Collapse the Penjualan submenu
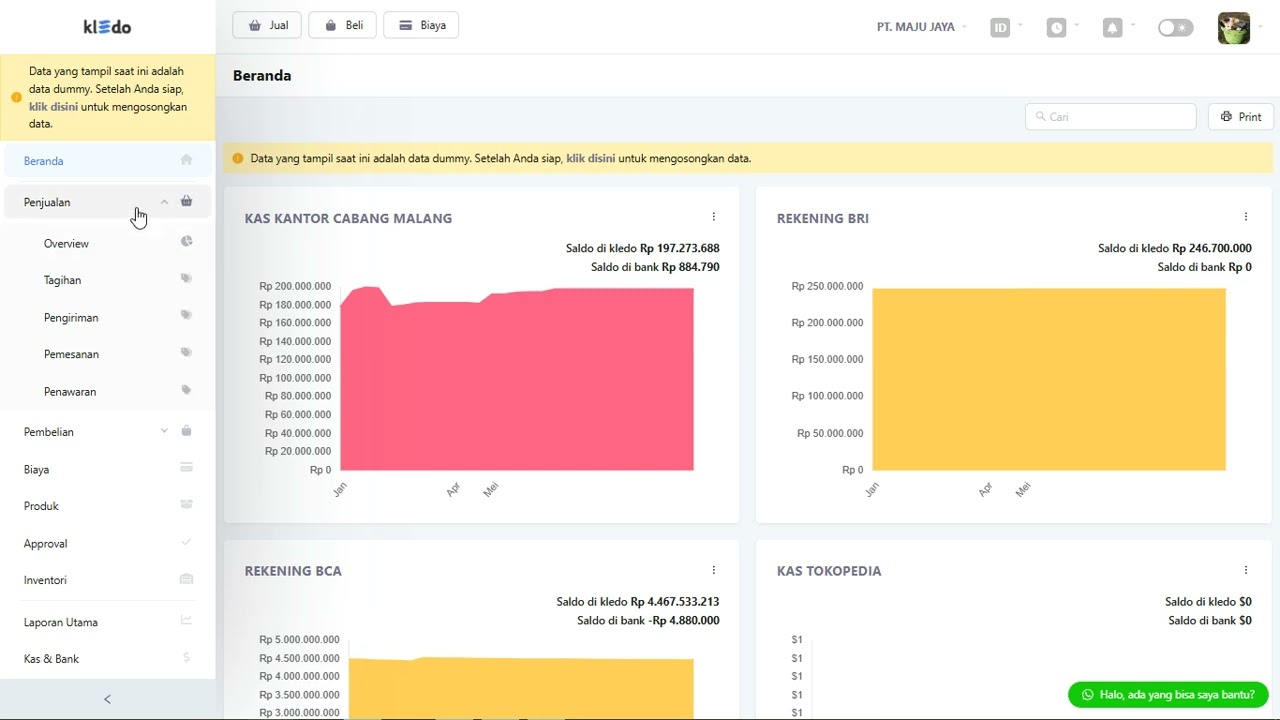Viewport: 1280px width, 720px height. point(165,202)
